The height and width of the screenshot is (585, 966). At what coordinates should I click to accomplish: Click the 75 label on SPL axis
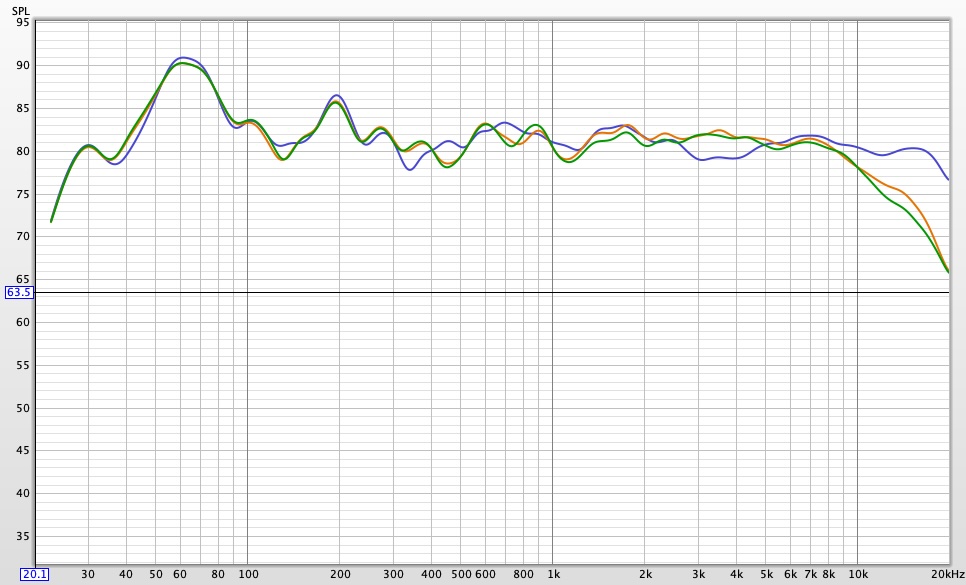click(x=23, y=194)
